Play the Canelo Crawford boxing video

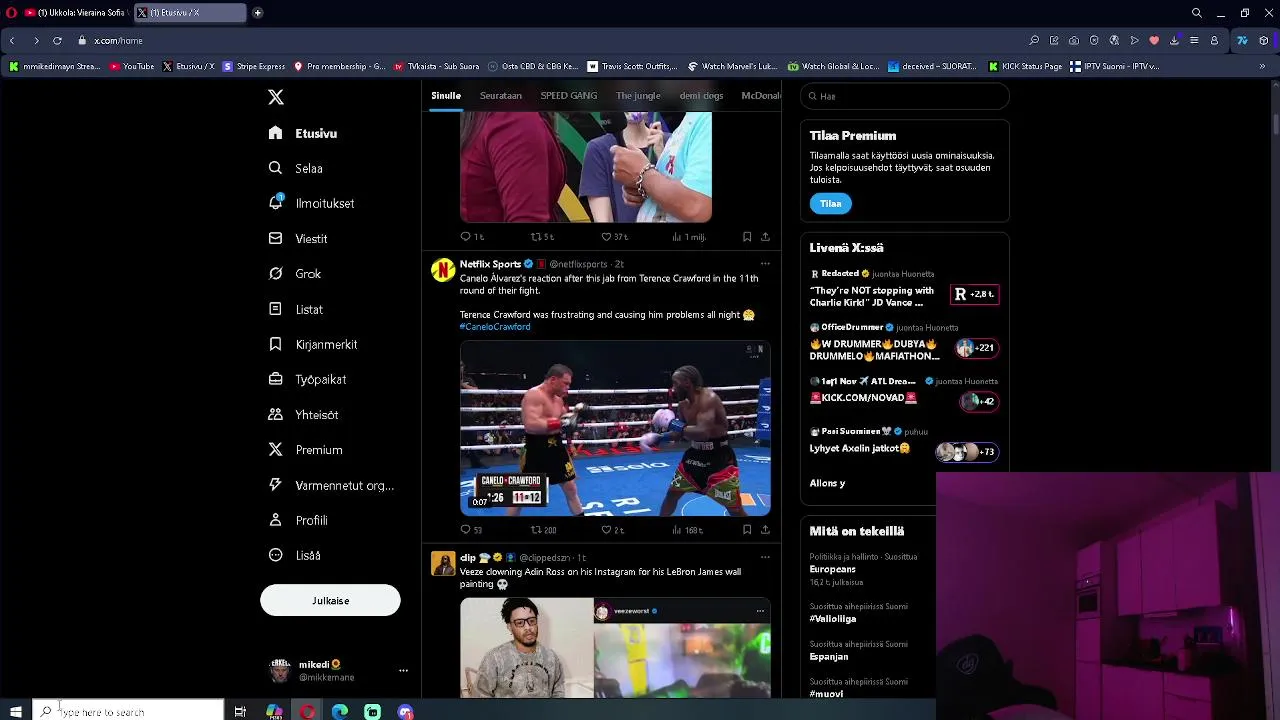[x=615, y=429]
